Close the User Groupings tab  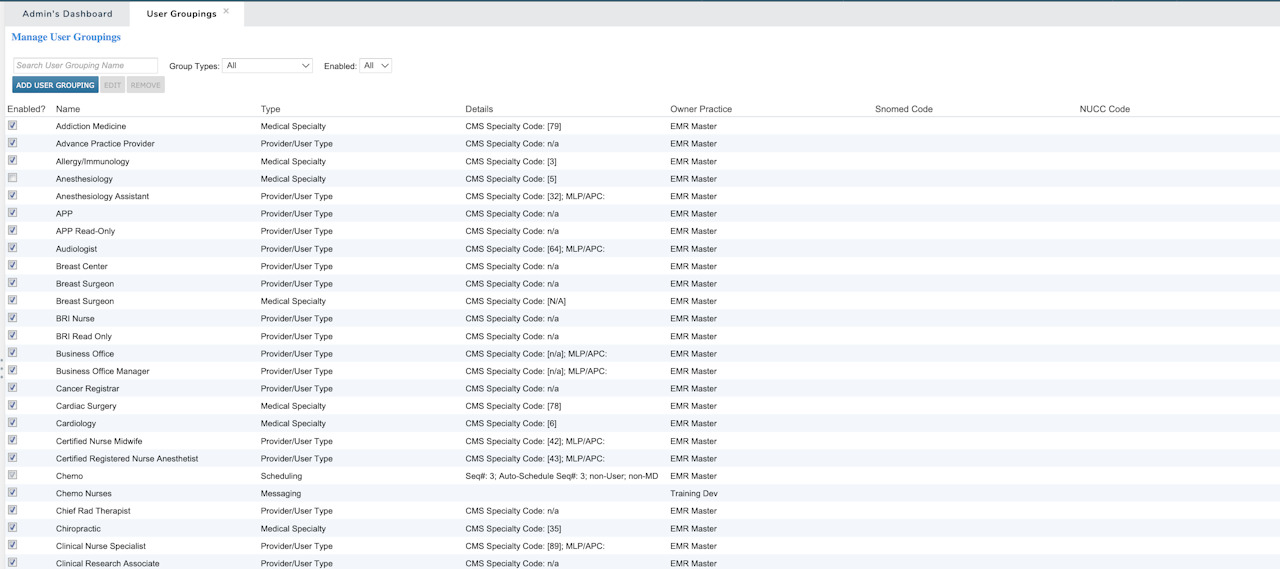pyautogui.click(x=226, y=11)
